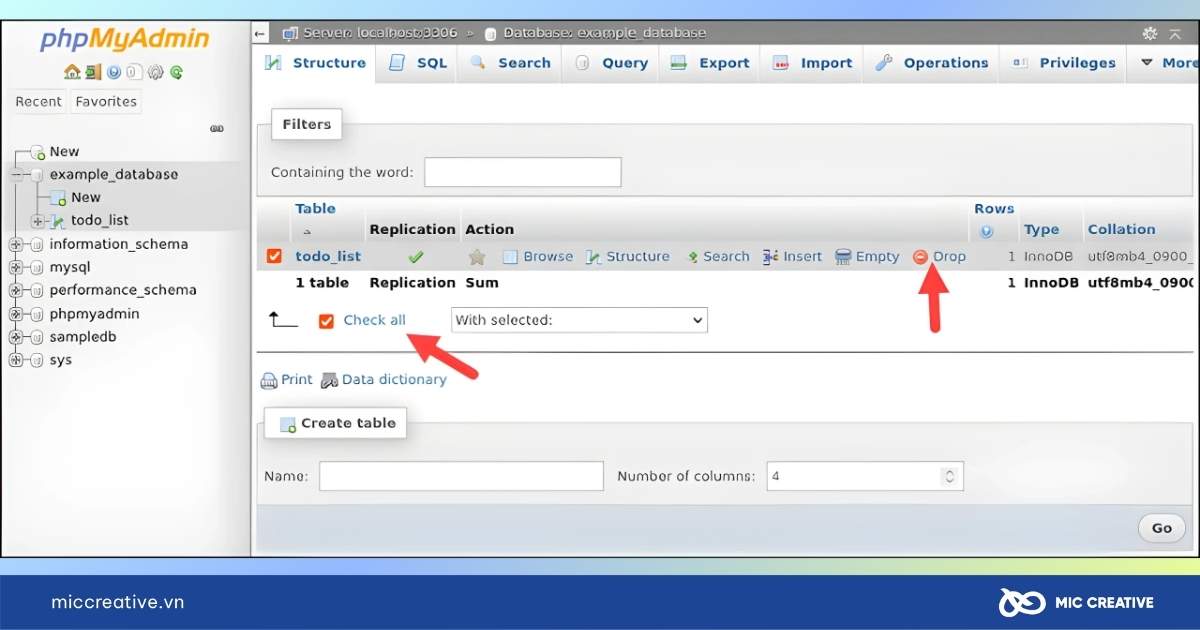Open the Operations tab
Viewport: 1200px width, 630px height.
coord(932,63)
